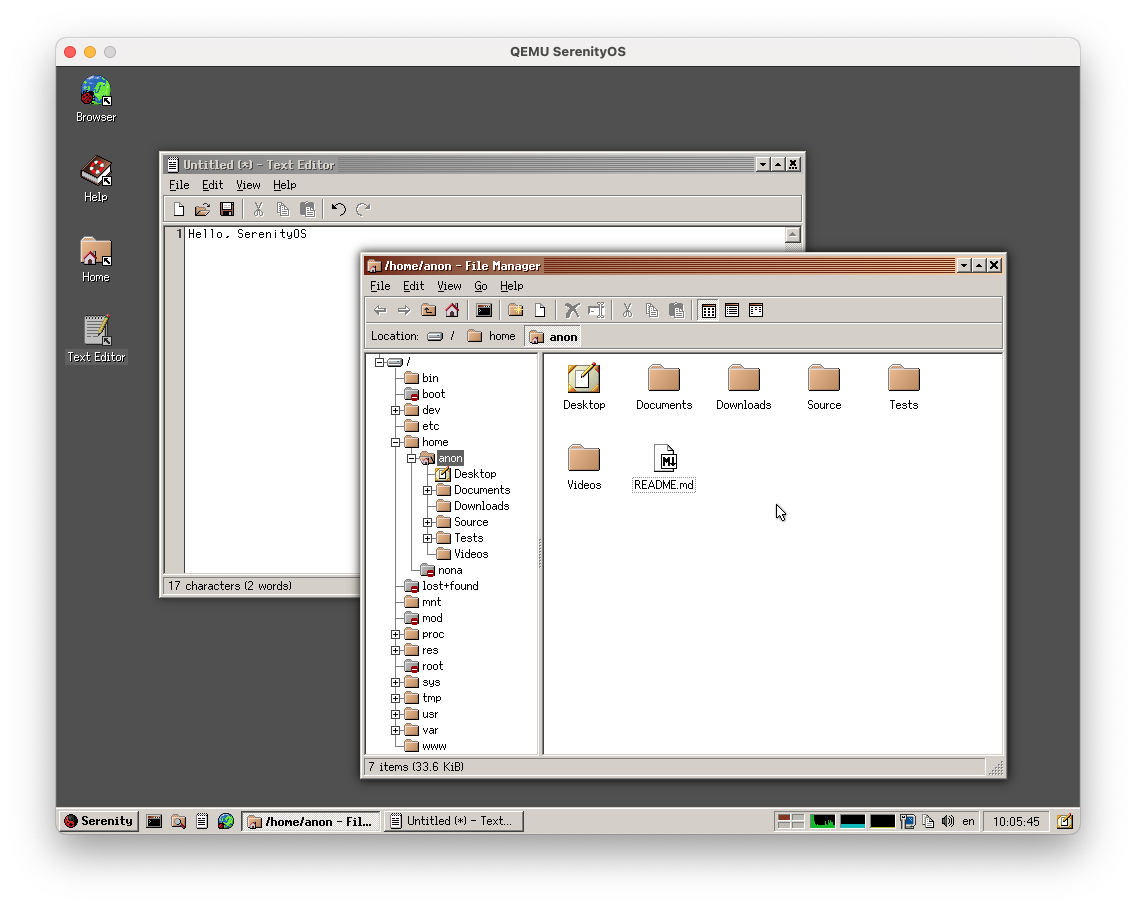Select the Home desktop icon
Viewport: 1136px width, 908px height.
point(96,259)
